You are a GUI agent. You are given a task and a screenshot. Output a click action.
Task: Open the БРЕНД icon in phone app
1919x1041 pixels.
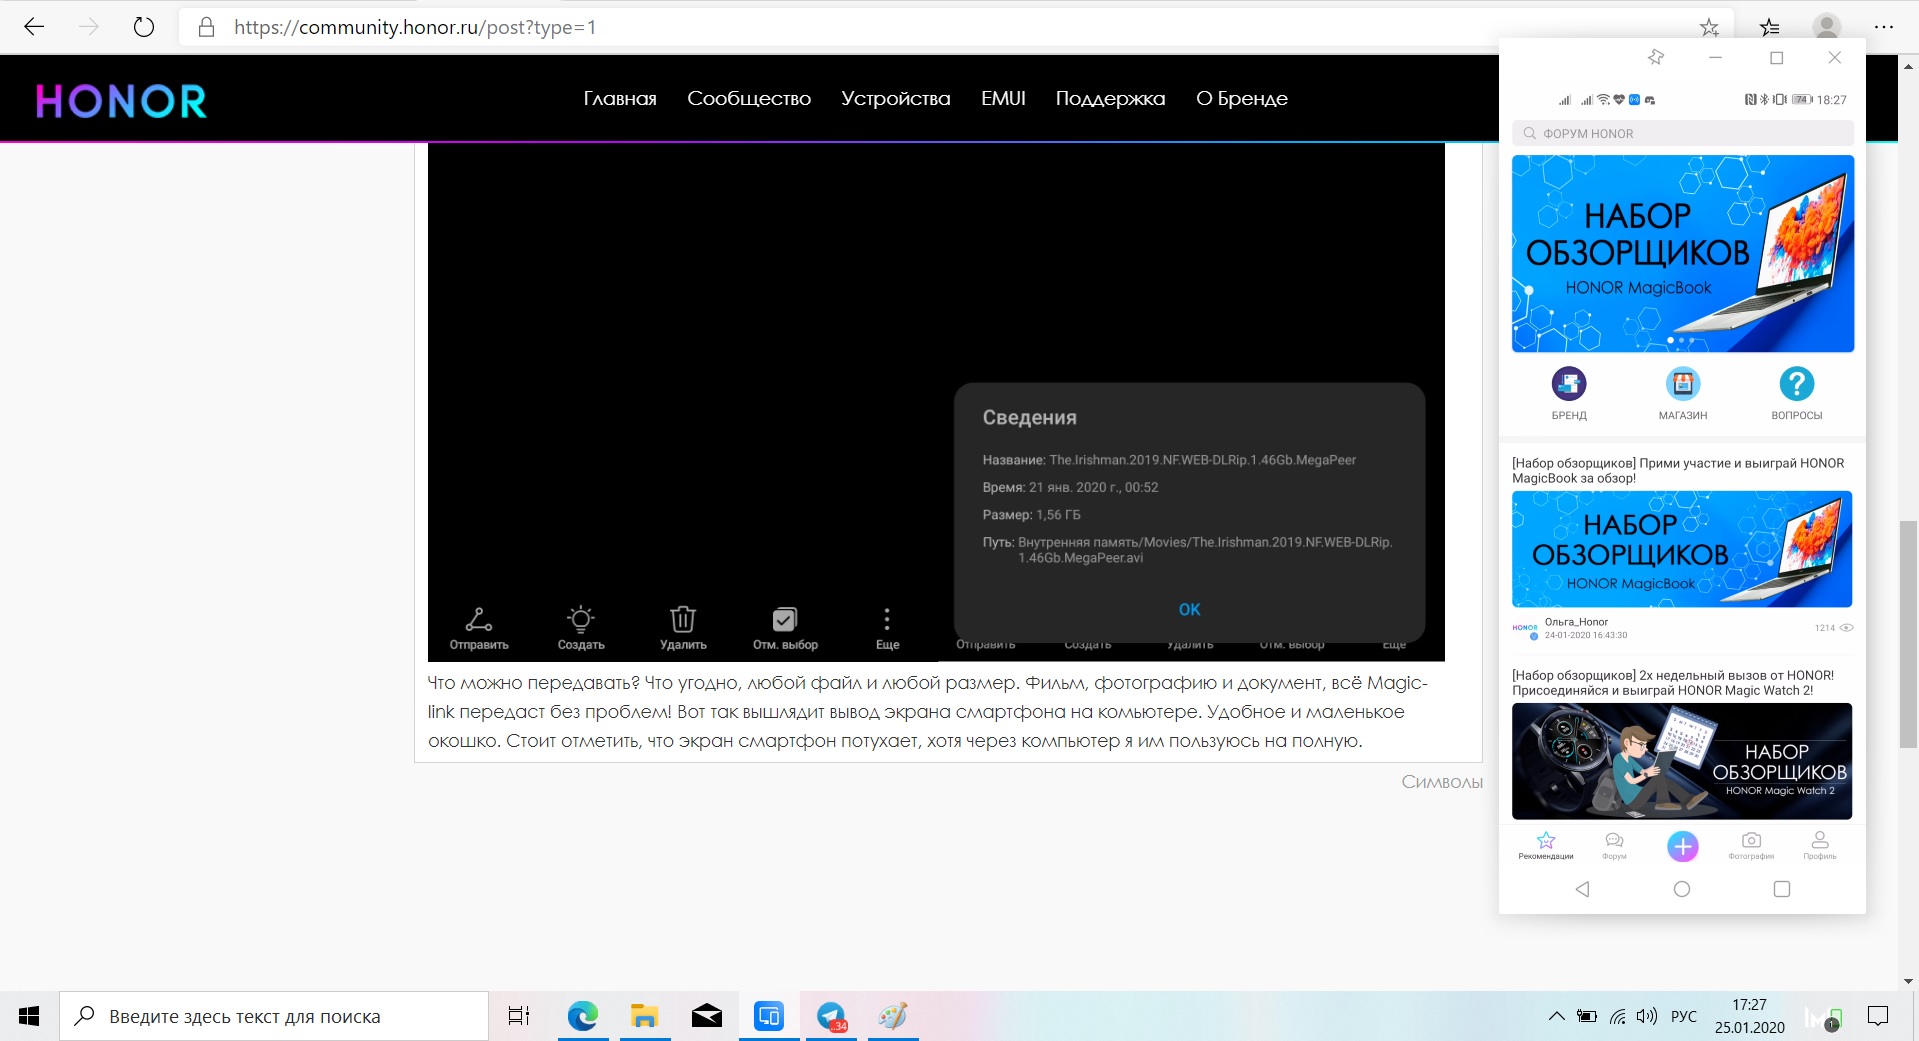(x=1569, y=384)
